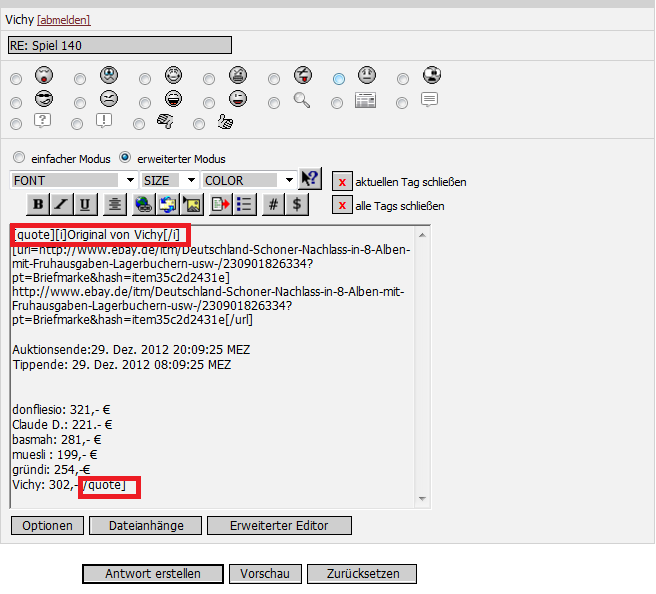This screenshot has height=594, width=656.
Task: Click the abmelden logout link
Action: click(64, 19)
